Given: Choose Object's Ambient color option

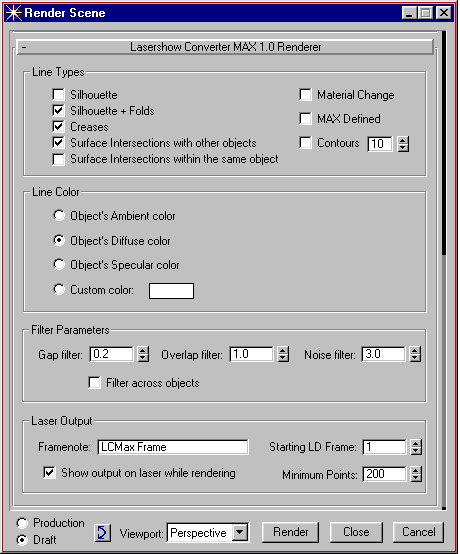Looking at the screenshot, I should 59,216.
